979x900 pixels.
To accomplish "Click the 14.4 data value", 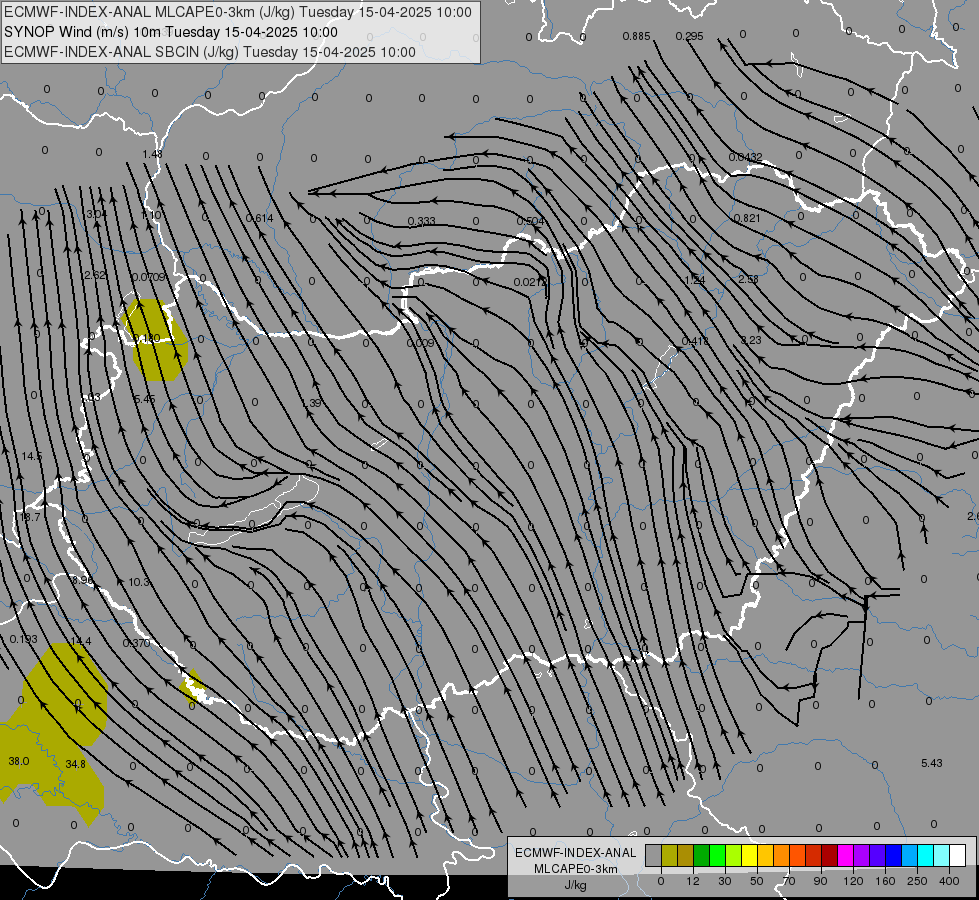I will (81, 641).
